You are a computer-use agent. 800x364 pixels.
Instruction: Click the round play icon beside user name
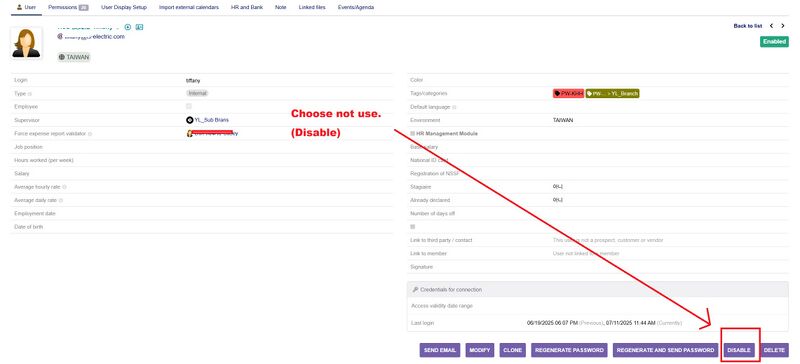(128, 27)
